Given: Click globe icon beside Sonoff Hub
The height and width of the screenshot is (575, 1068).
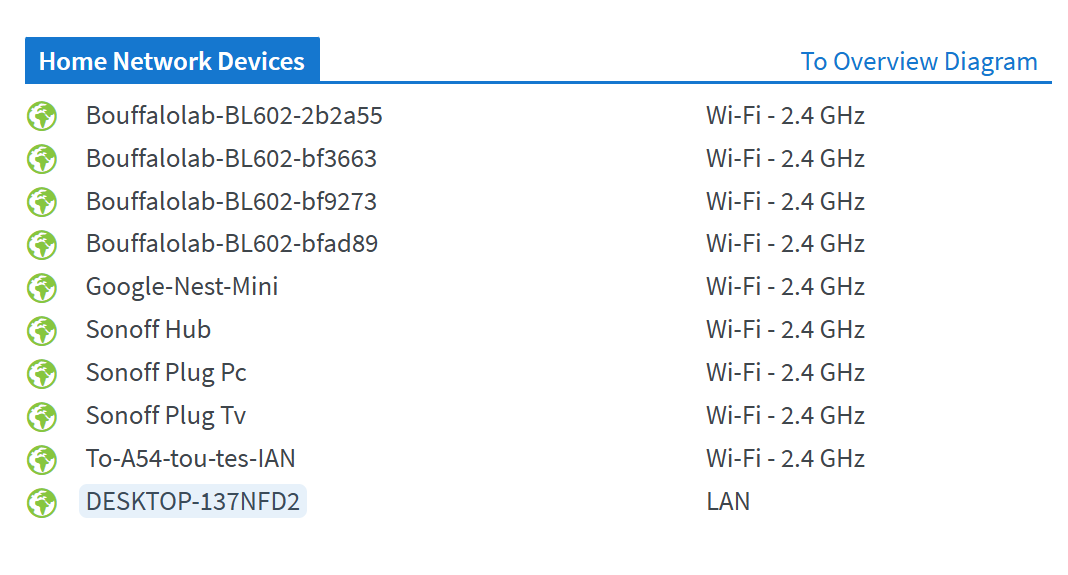Looking at the screenshot, I should click(x=42, y=330).
